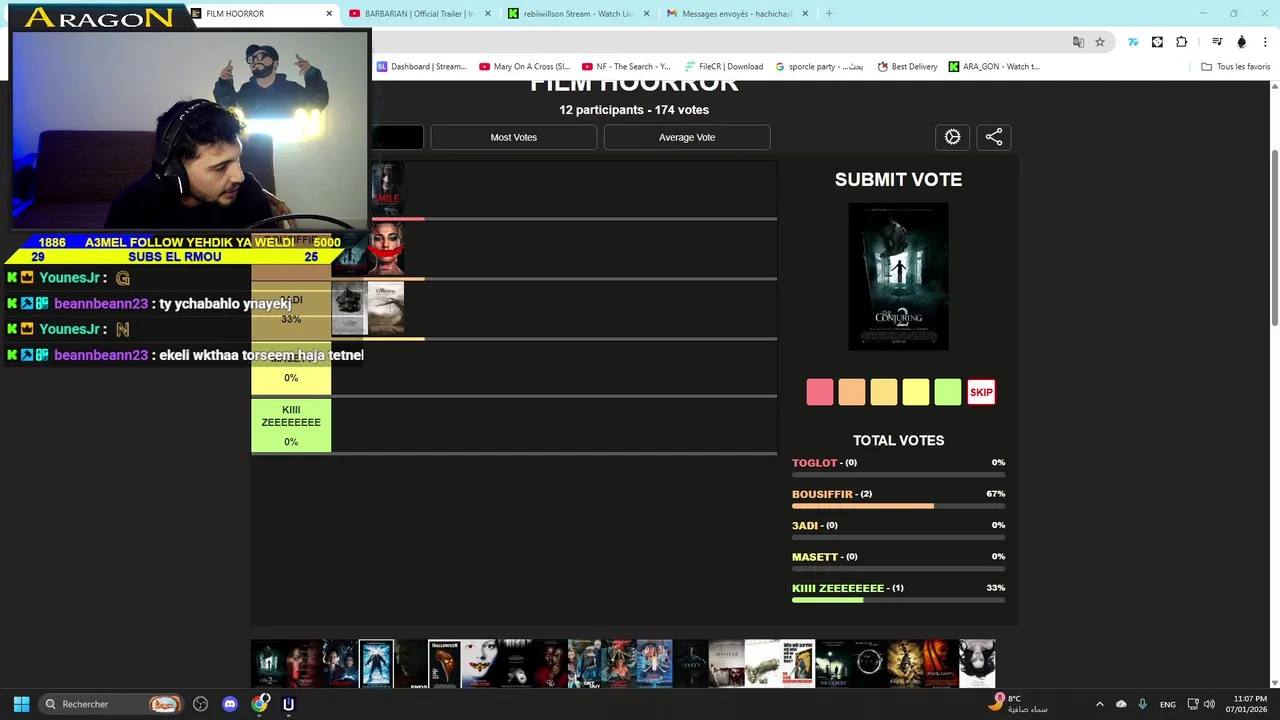Vote with the red tier swatch
The image size is (1280, 720).
tap(820, 392)
